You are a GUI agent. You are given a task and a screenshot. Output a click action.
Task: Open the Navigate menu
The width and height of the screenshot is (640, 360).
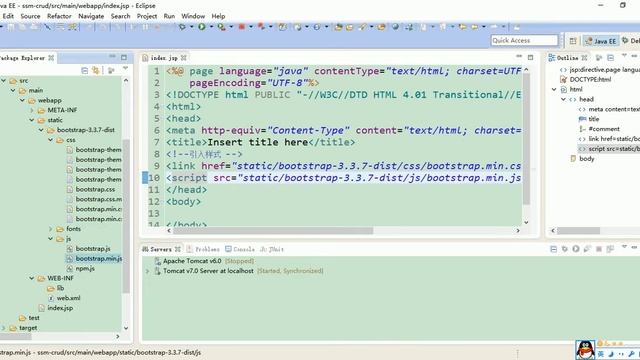pyautogui.click(x=91, y=16)
